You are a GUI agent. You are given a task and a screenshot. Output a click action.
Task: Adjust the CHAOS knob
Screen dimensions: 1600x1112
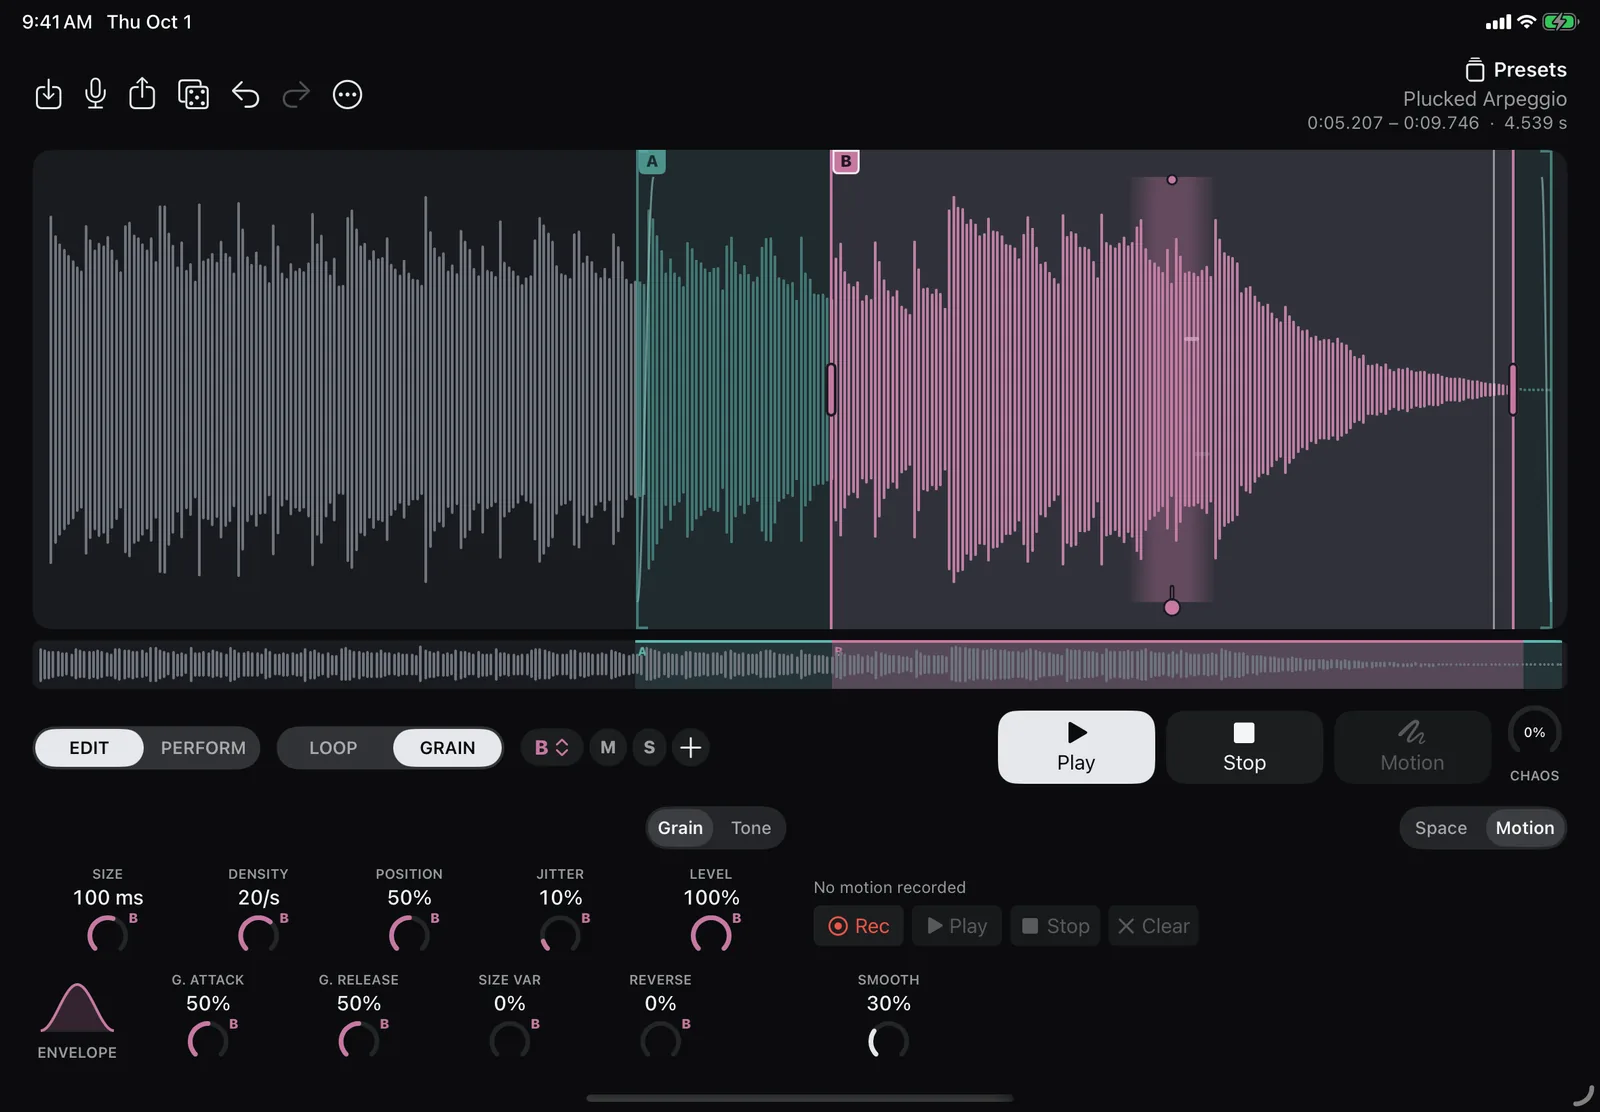coord(1534,734)
